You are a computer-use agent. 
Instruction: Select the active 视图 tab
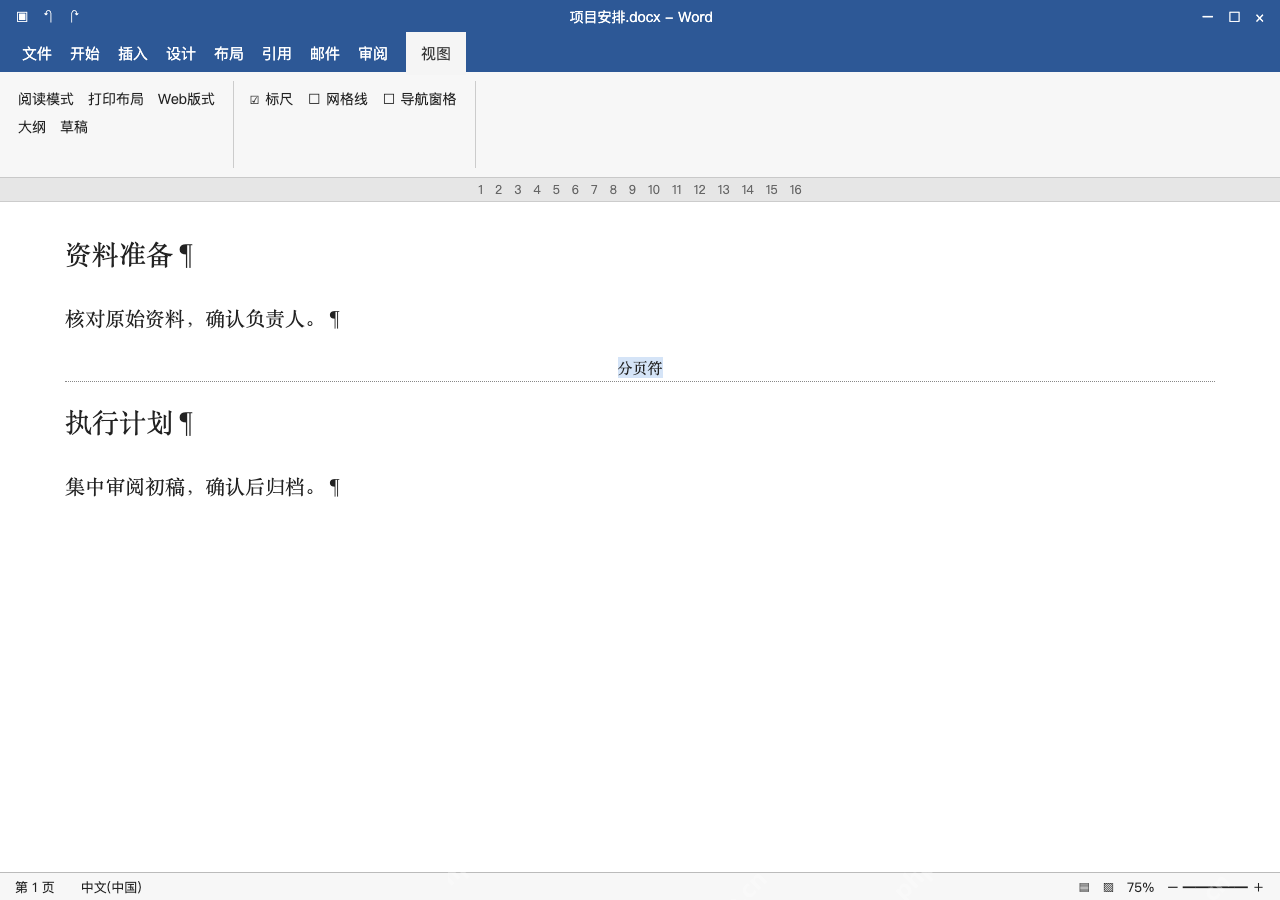[x=436, y=53]
